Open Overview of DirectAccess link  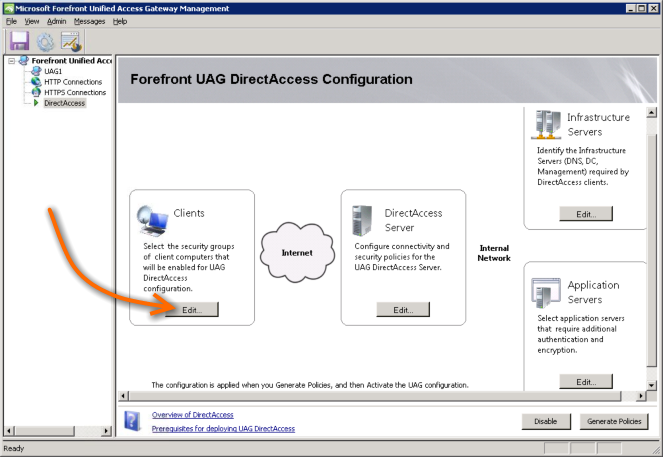pos(193,415)
